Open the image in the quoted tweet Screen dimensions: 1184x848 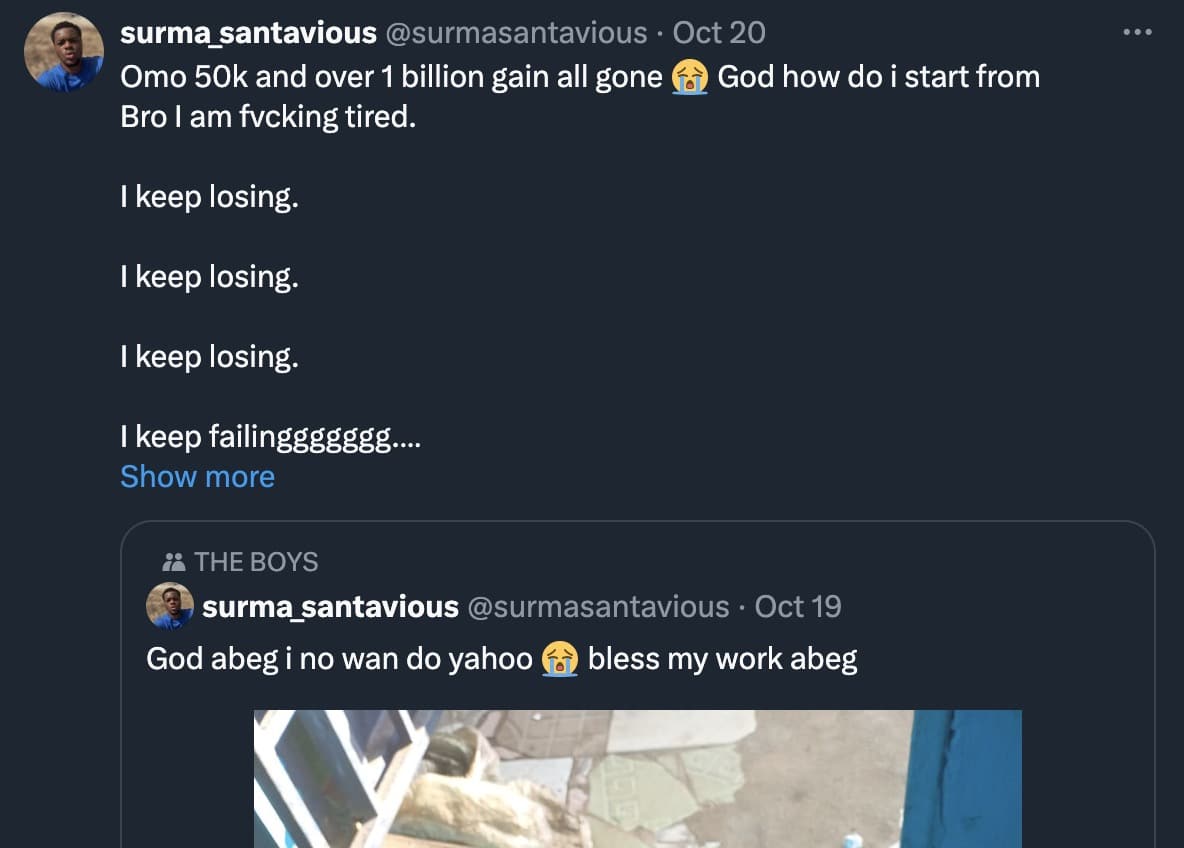637,778
